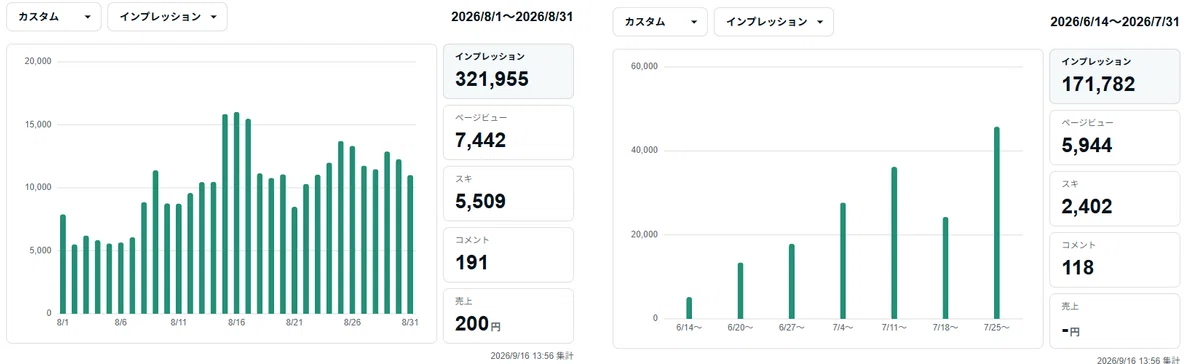The width and height of the screenshot is (1200, 364).
Task: Click the 6/20〜 x-axis label
Action: pos(740,328)
